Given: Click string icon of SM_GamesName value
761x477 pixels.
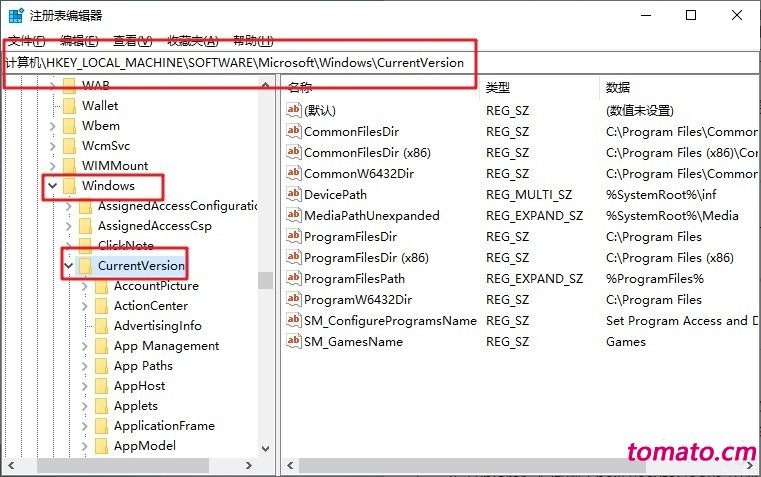Looking at the screenshot, I should 293,341.
